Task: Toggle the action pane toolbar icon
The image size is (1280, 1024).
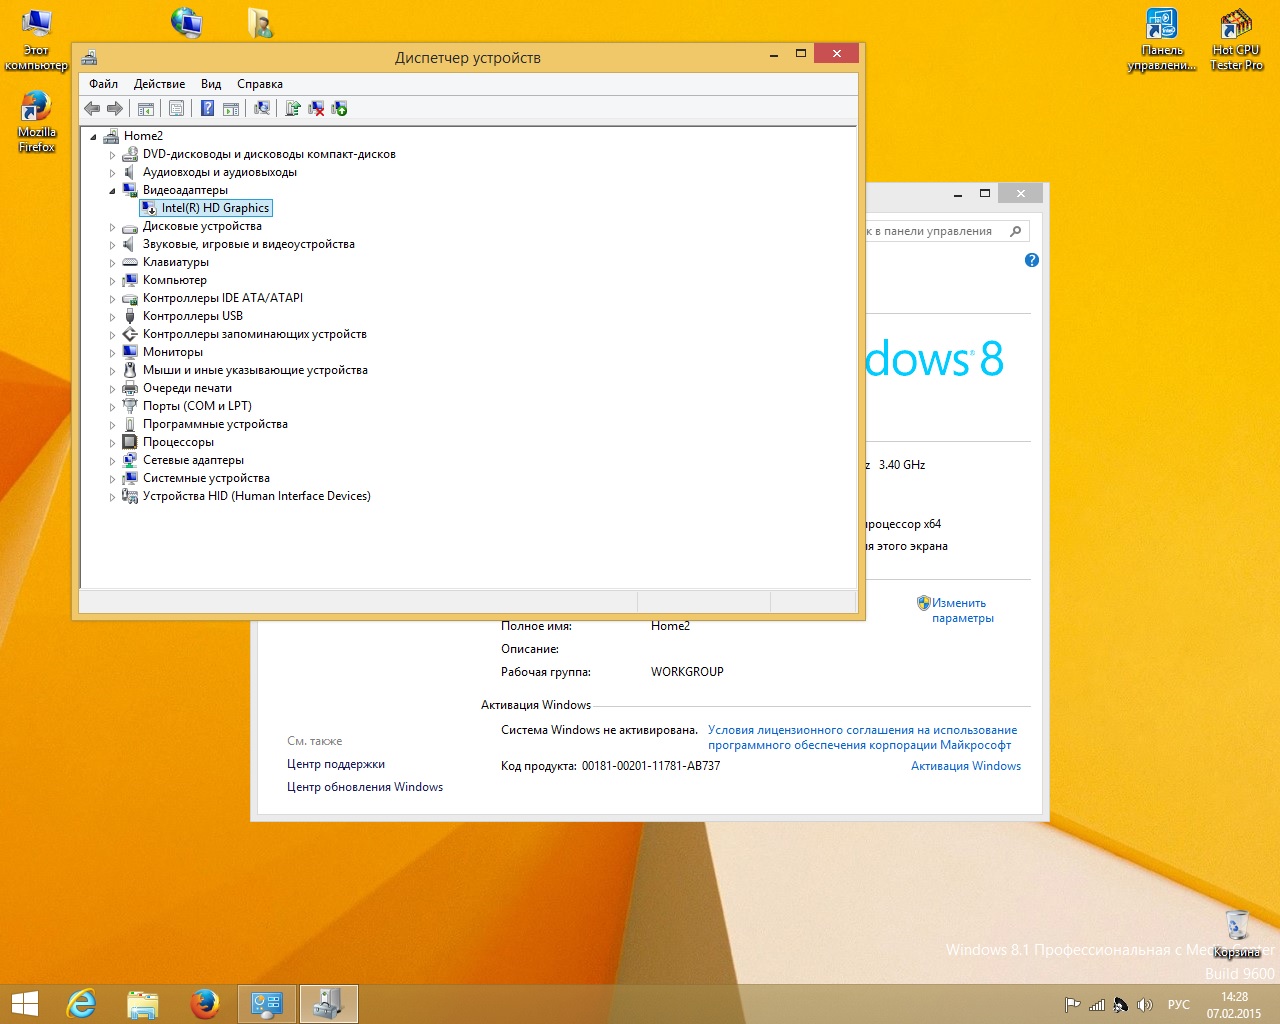Action: point(231,108)
